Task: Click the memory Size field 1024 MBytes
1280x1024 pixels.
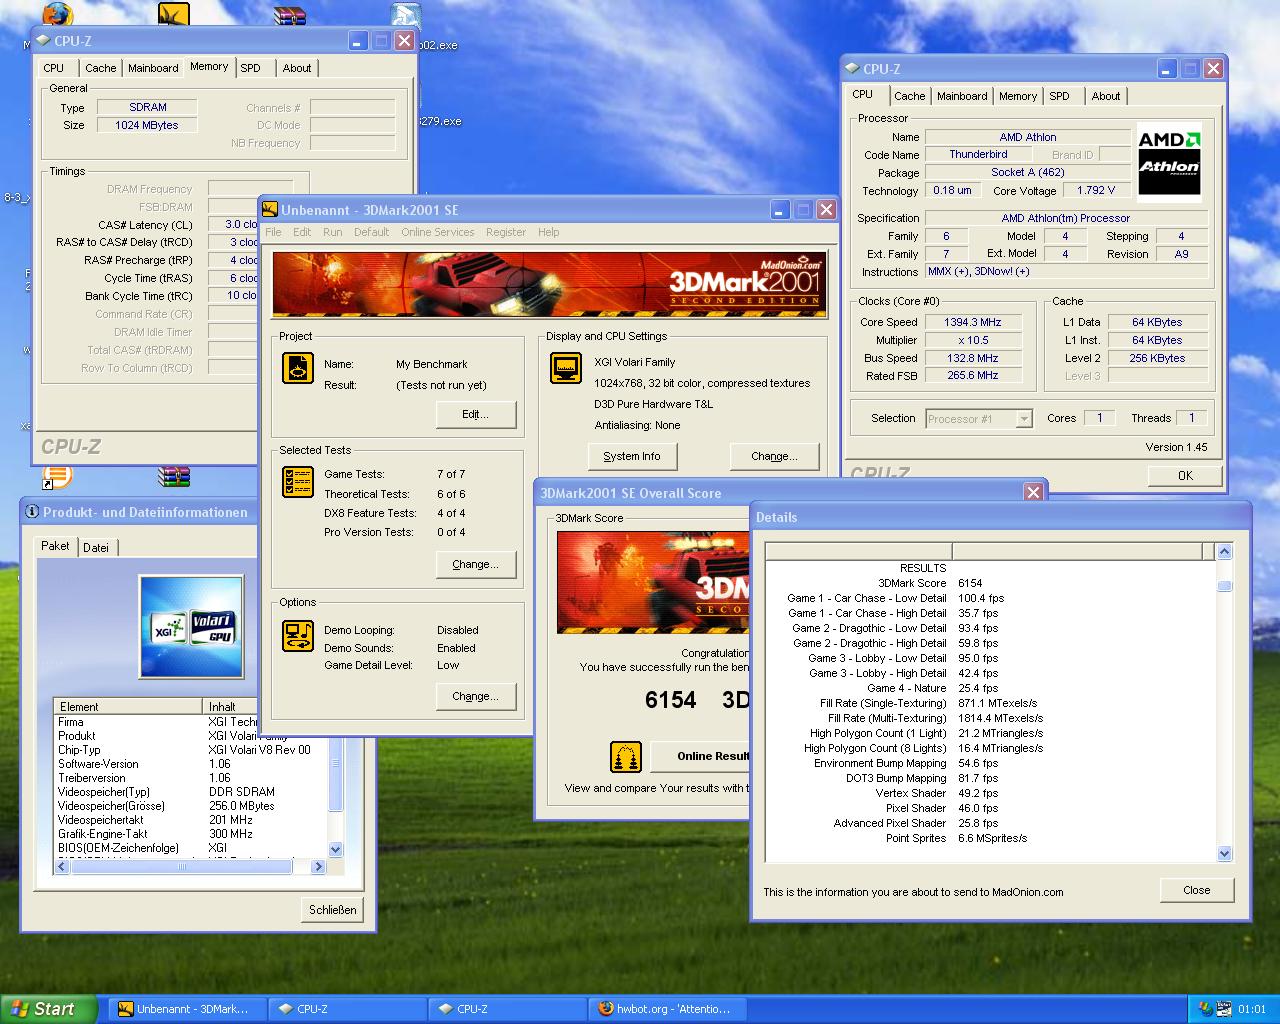Action: [x=146, y=125]
